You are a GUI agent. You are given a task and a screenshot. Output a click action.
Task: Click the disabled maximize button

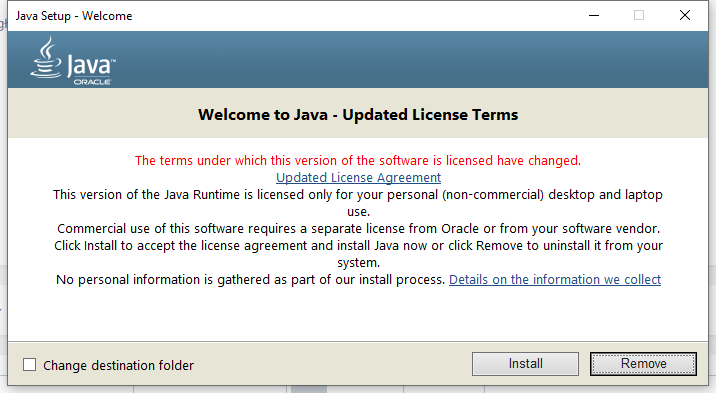[x=639, y=16]
